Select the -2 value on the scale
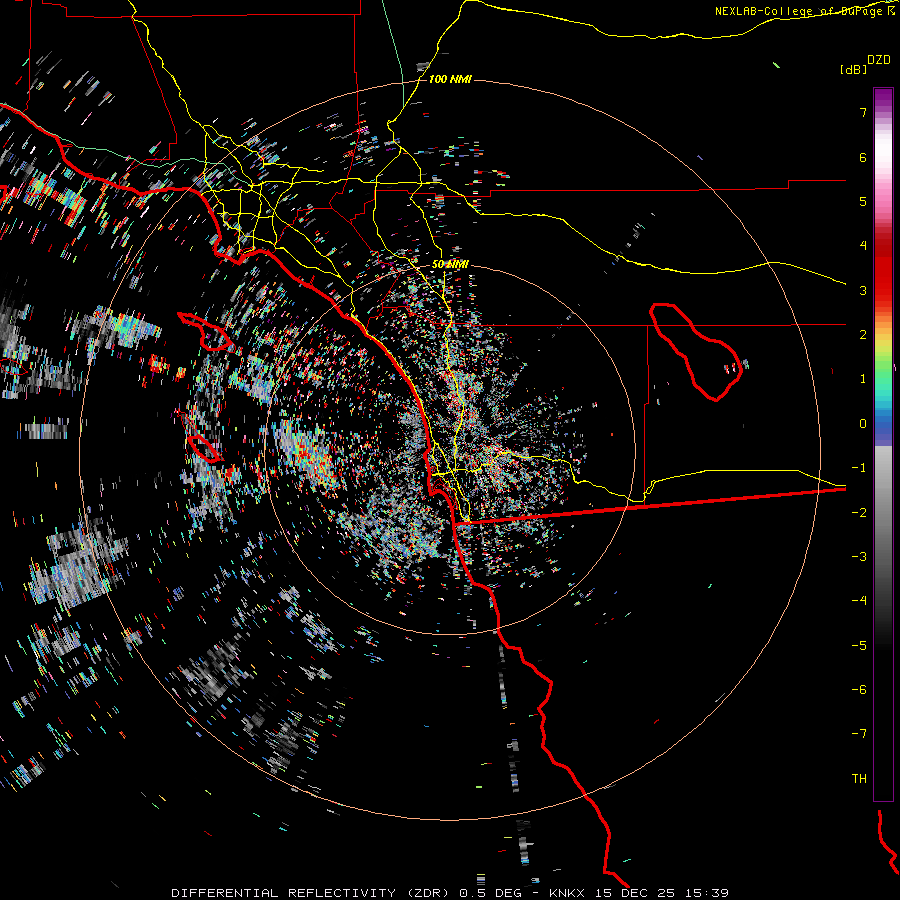This screenshot has width=900, height=900. [x=859, y=512]
